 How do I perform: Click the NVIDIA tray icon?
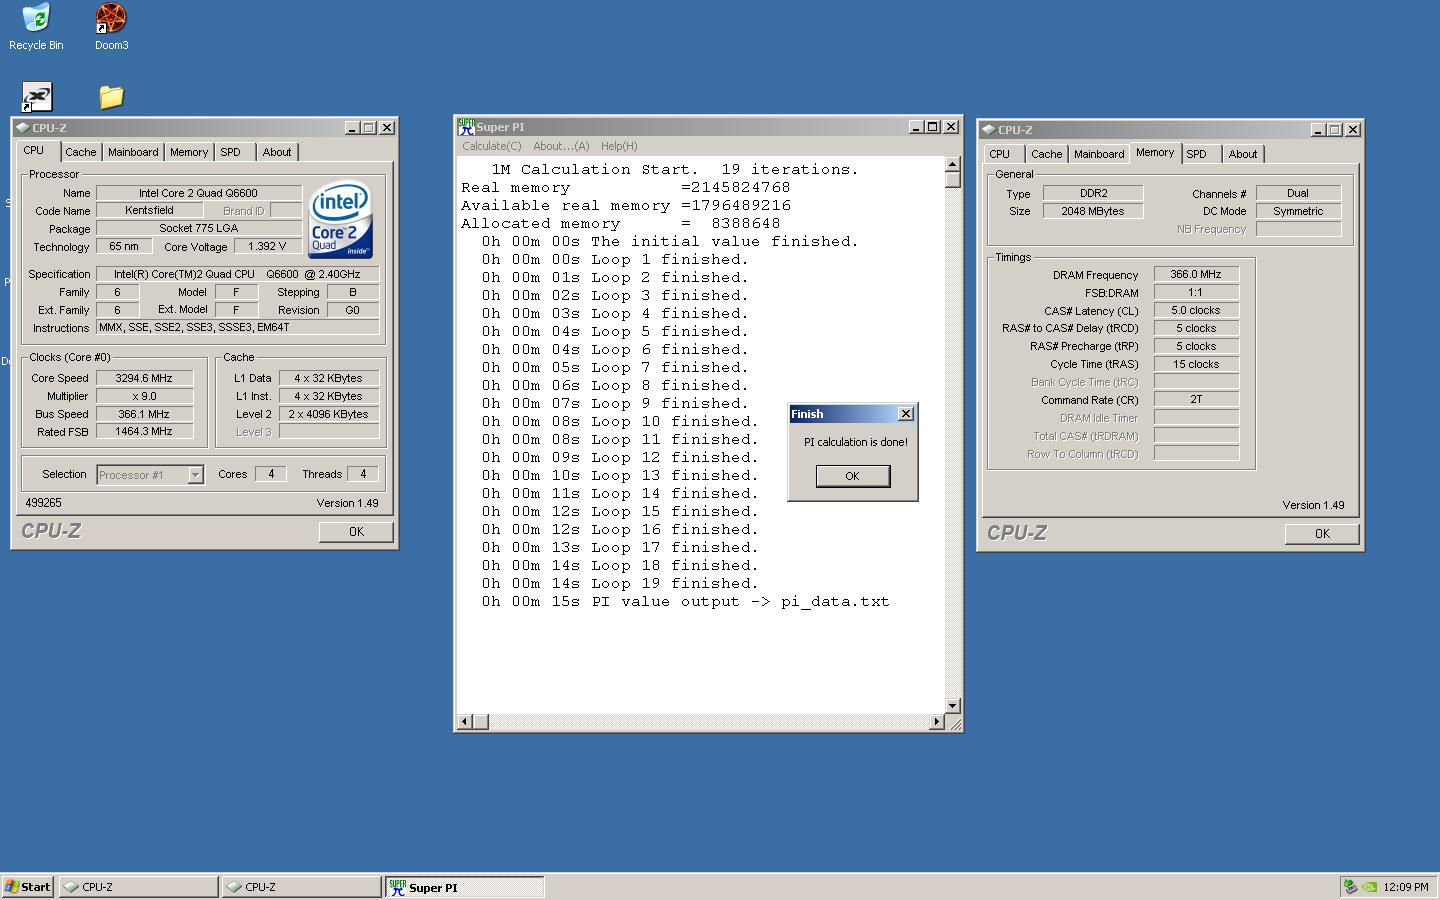(1369, 886)
